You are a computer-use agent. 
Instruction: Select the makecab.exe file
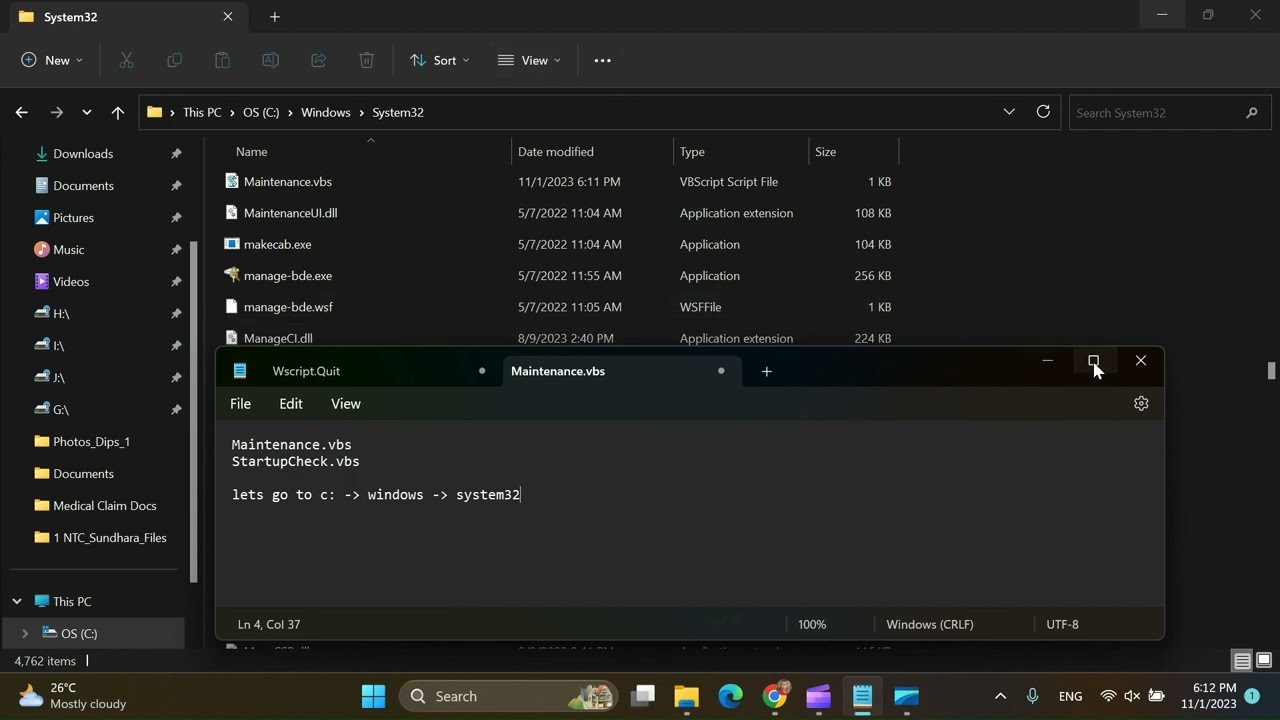(x=278, y=244)
